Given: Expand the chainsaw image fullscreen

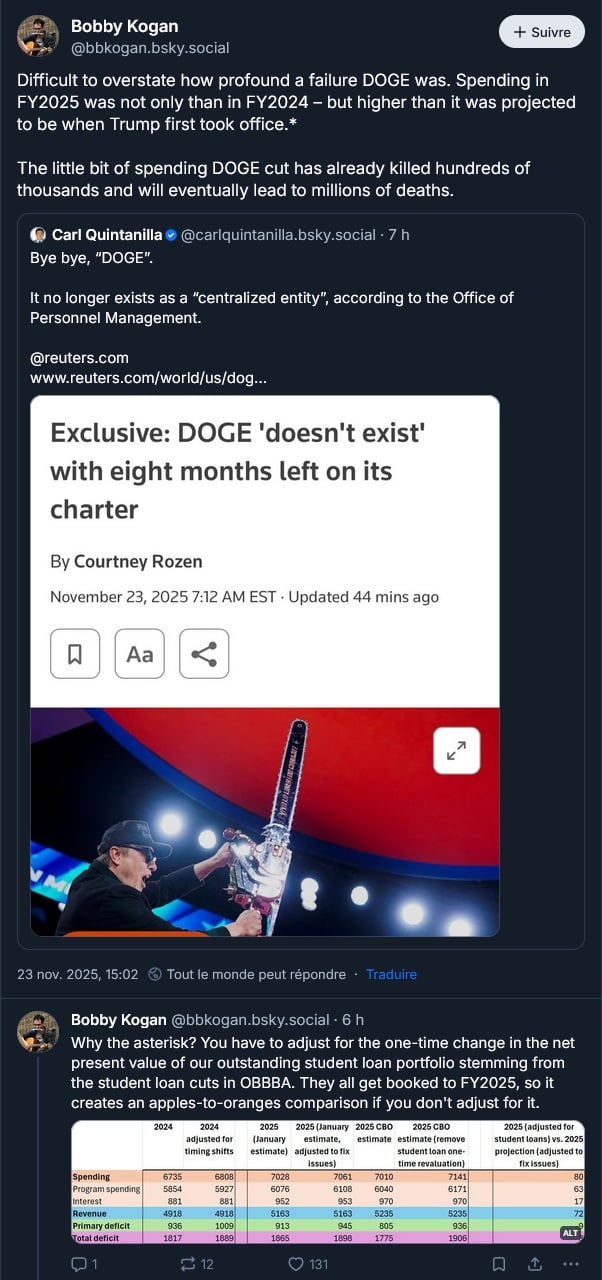Looking at the screenshot, I should 456,750.
